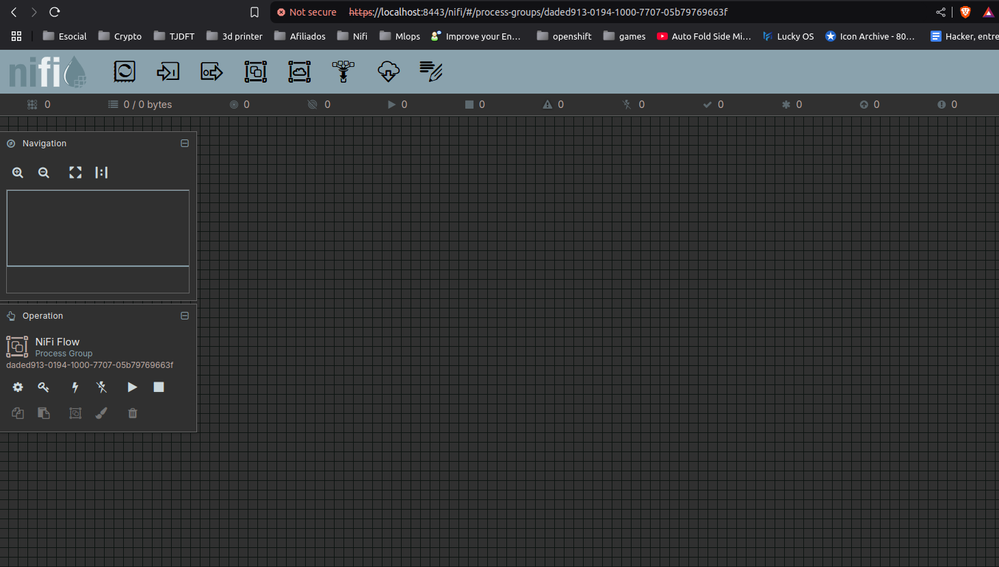The image size is (999, 567).
Task: Collapse the Operation panel
Action: pos(185,316)
